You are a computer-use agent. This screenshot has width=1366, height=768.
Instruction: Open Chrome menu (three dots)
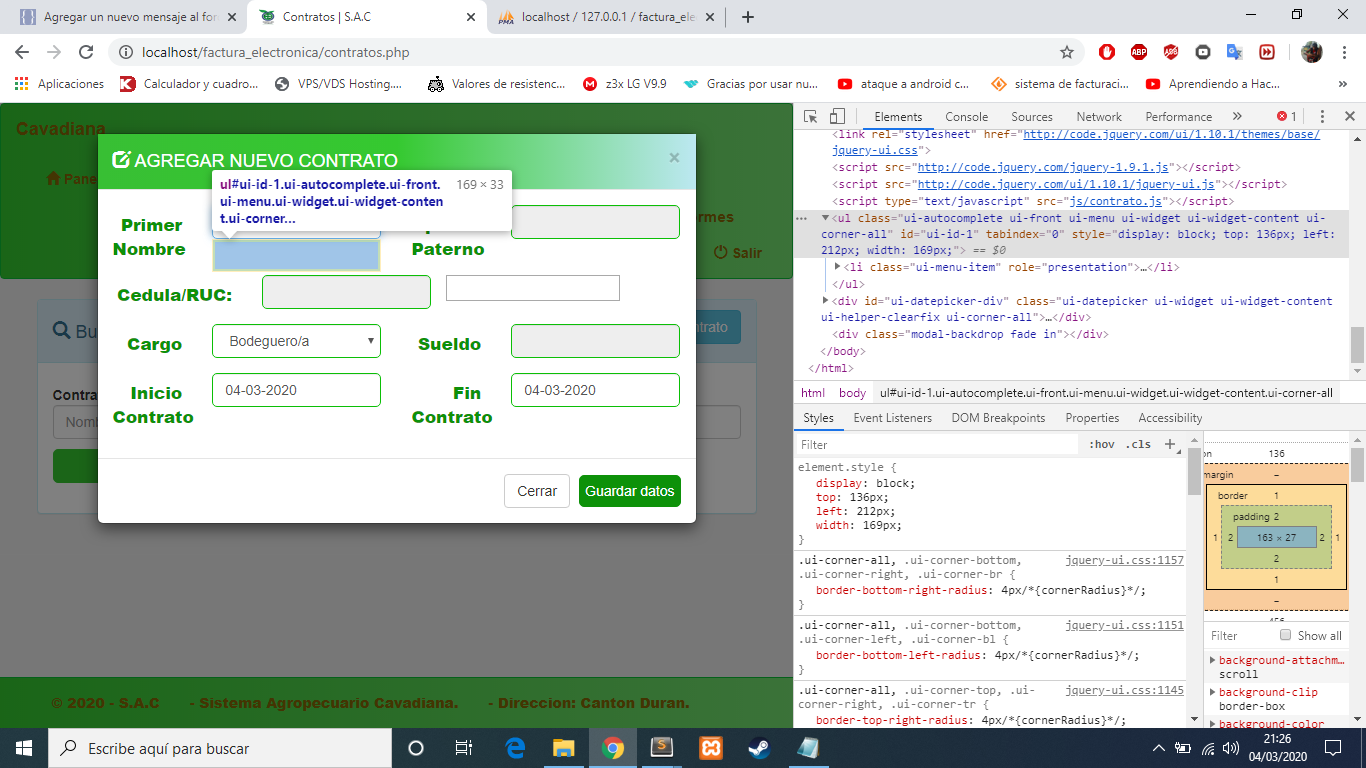tap(1343, 52)
